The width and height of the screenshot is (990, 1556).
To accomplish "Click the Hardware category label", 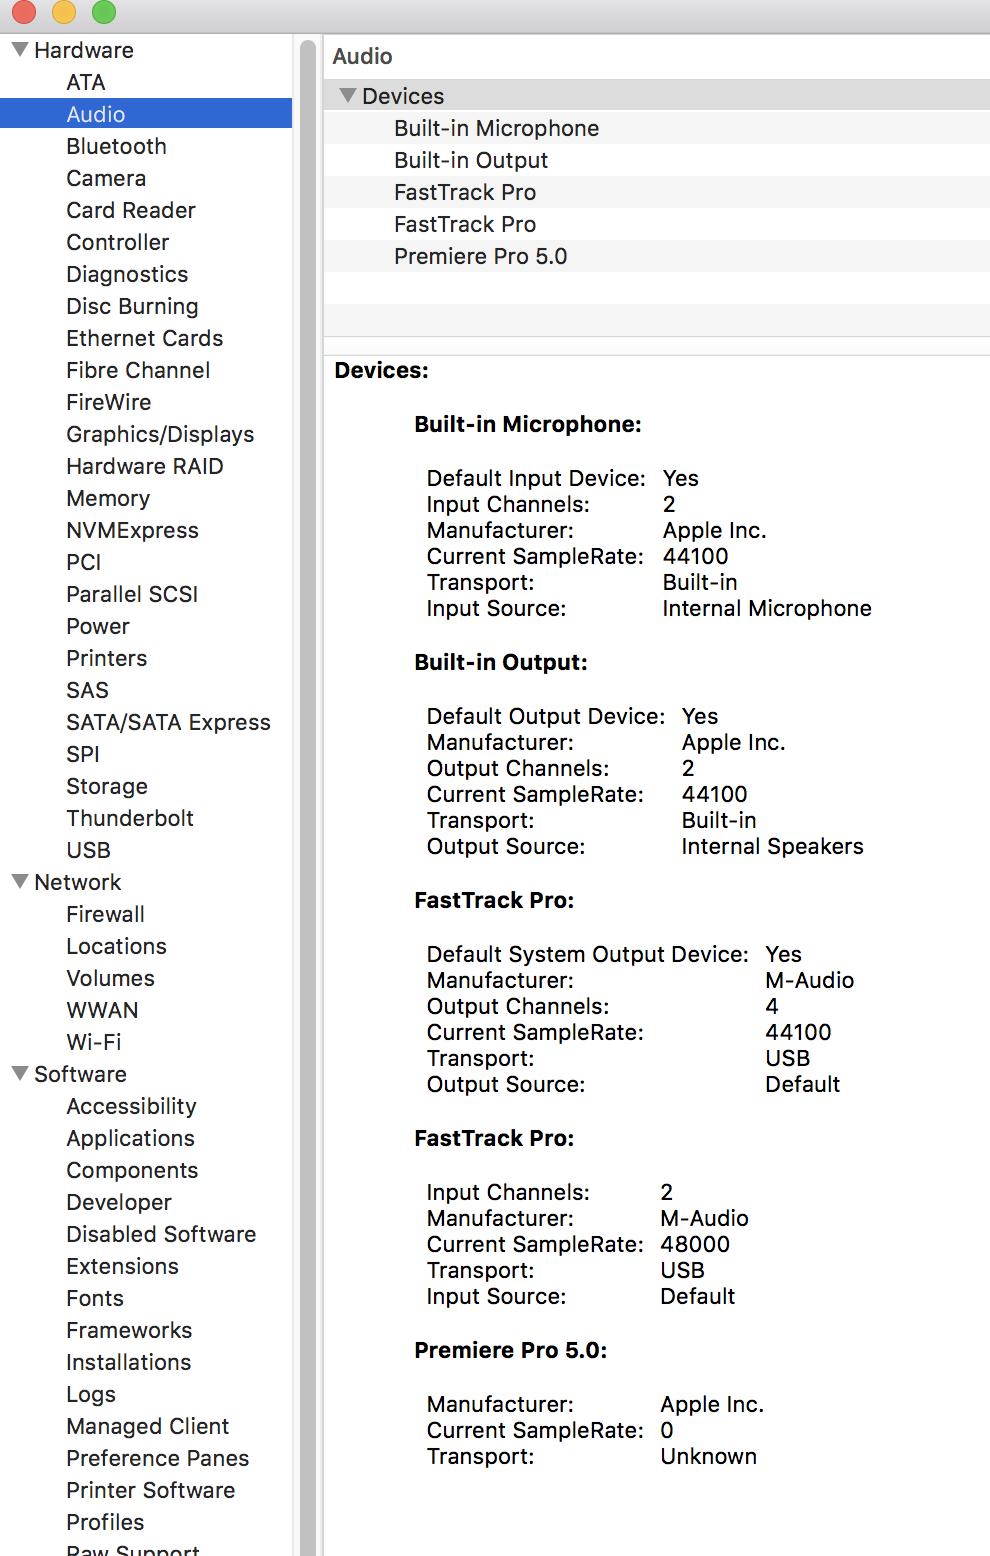I will pyautogui.click(x=84, y=50).
